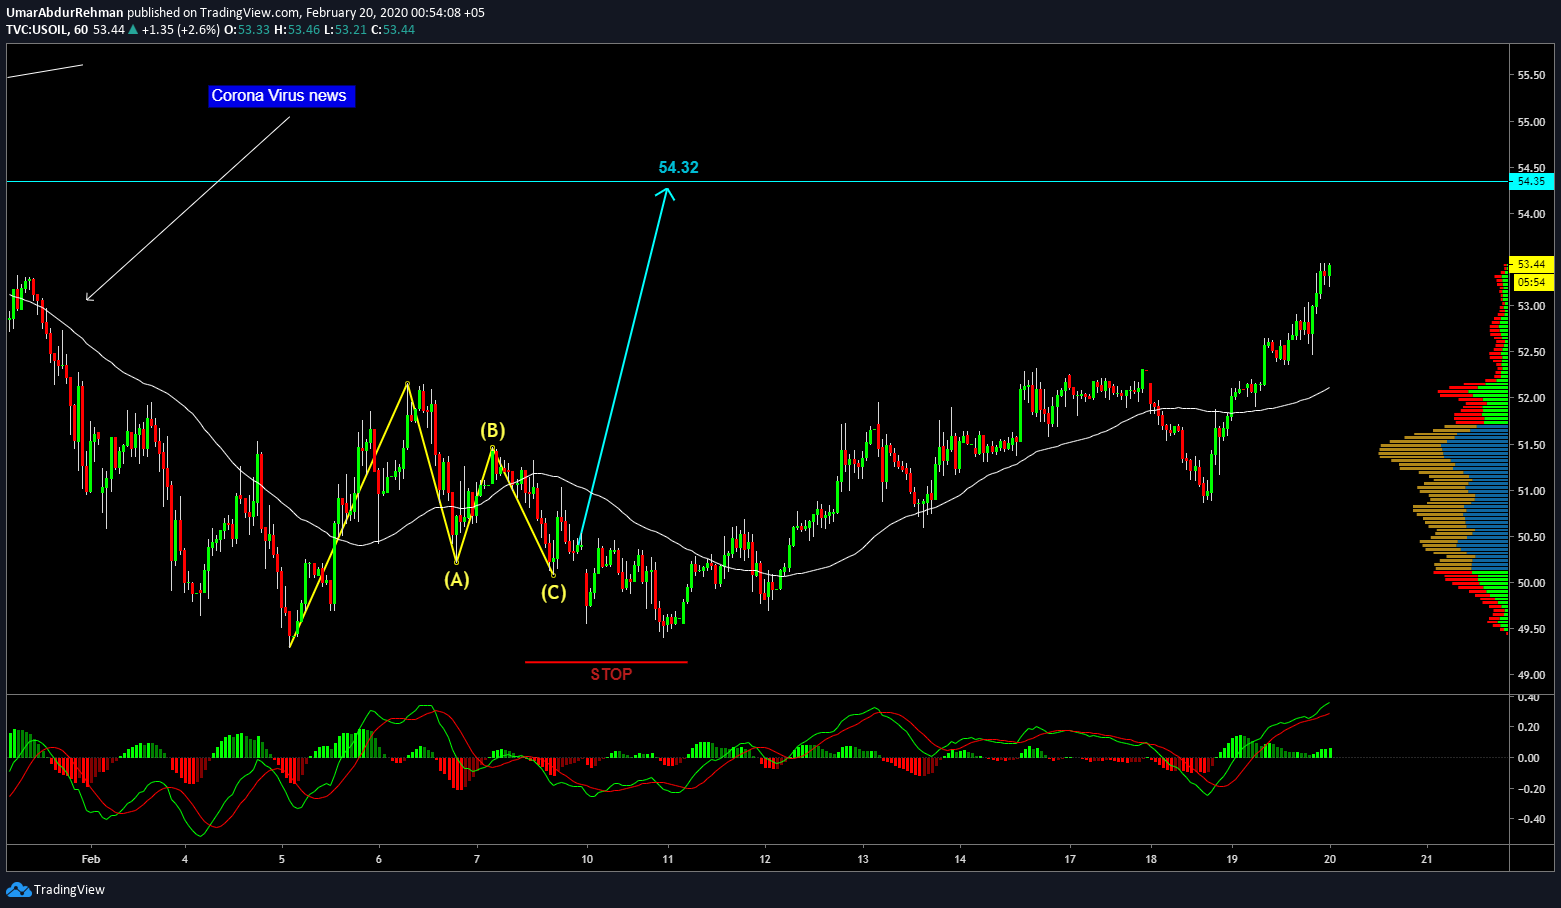Click the (B) wave label

pos(492,431)
